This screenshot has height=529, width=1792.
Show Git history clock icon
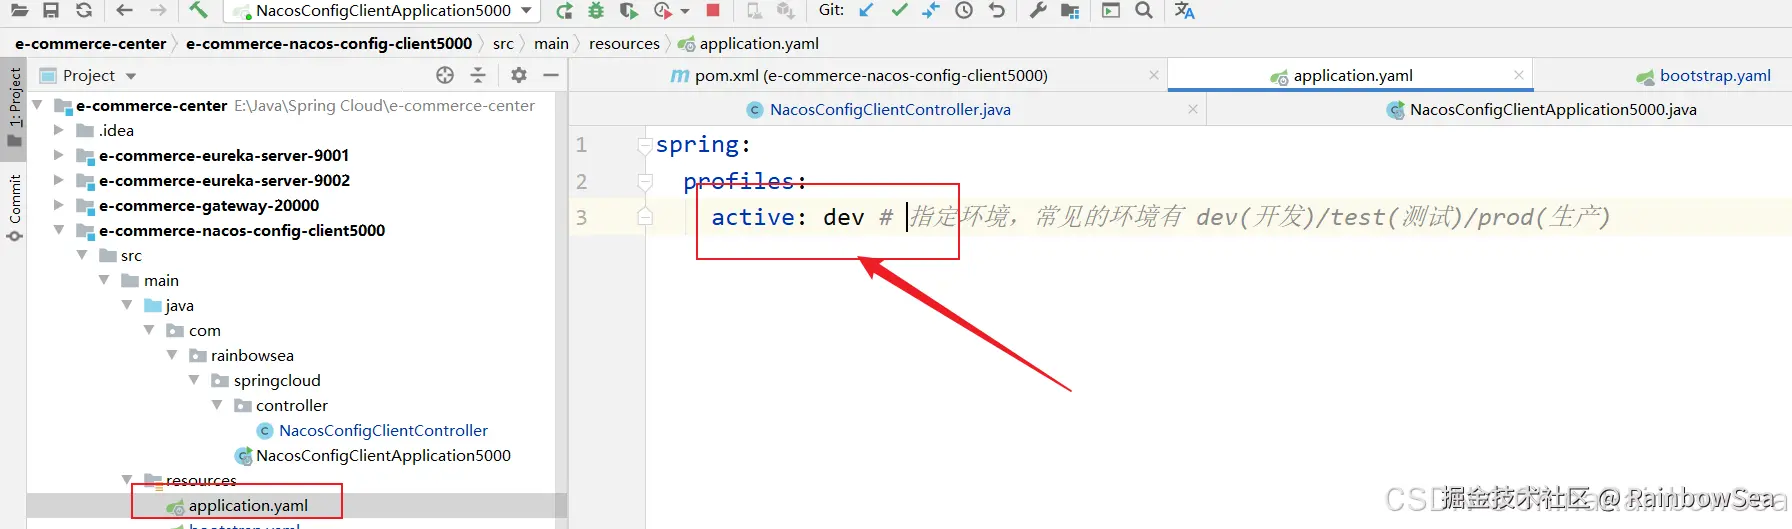(964, 11)
